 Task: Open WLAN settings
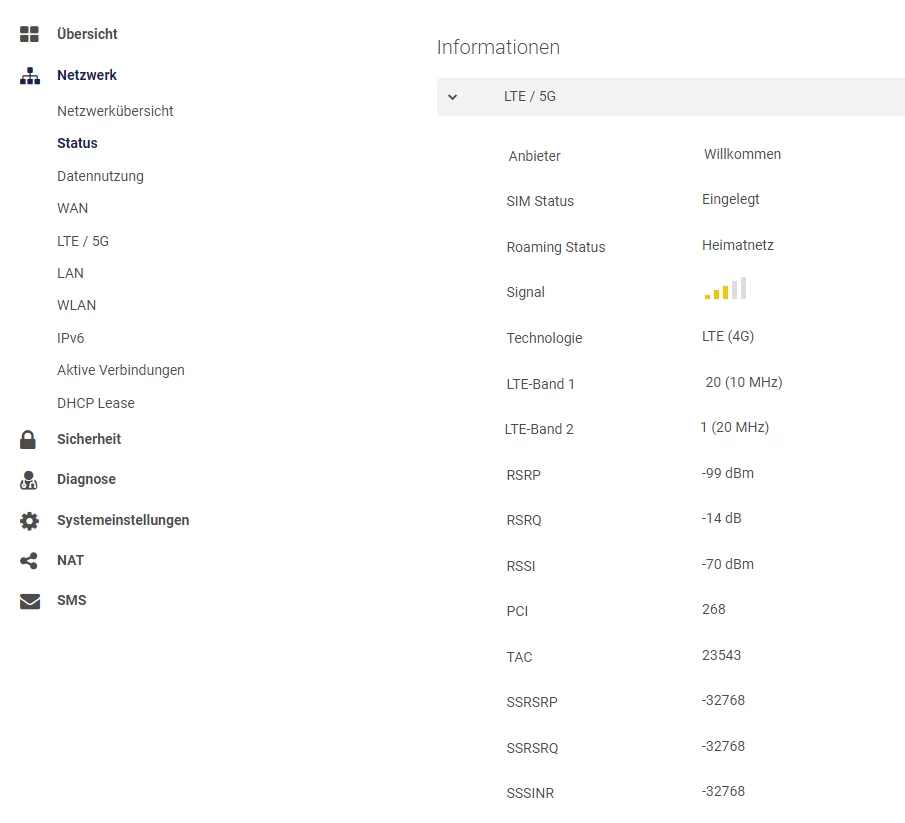click(x=76, y=305)
